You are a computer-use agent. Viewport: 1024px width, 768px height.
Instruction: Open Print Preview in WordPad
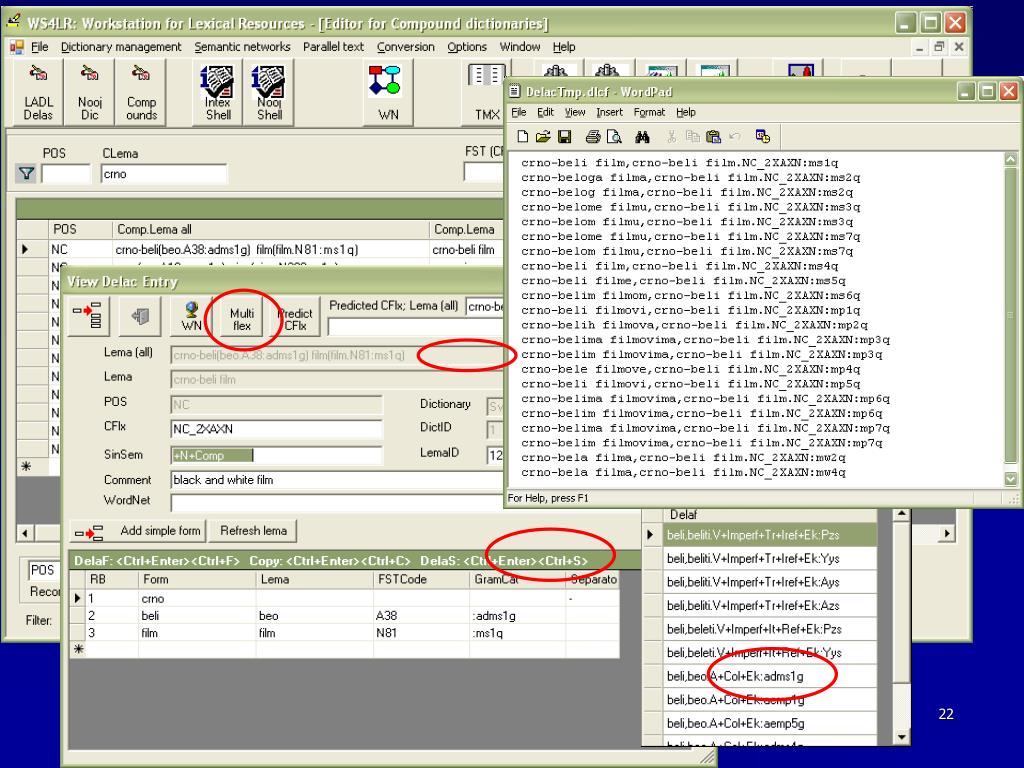pyautogui.click(x=614, y=136)
